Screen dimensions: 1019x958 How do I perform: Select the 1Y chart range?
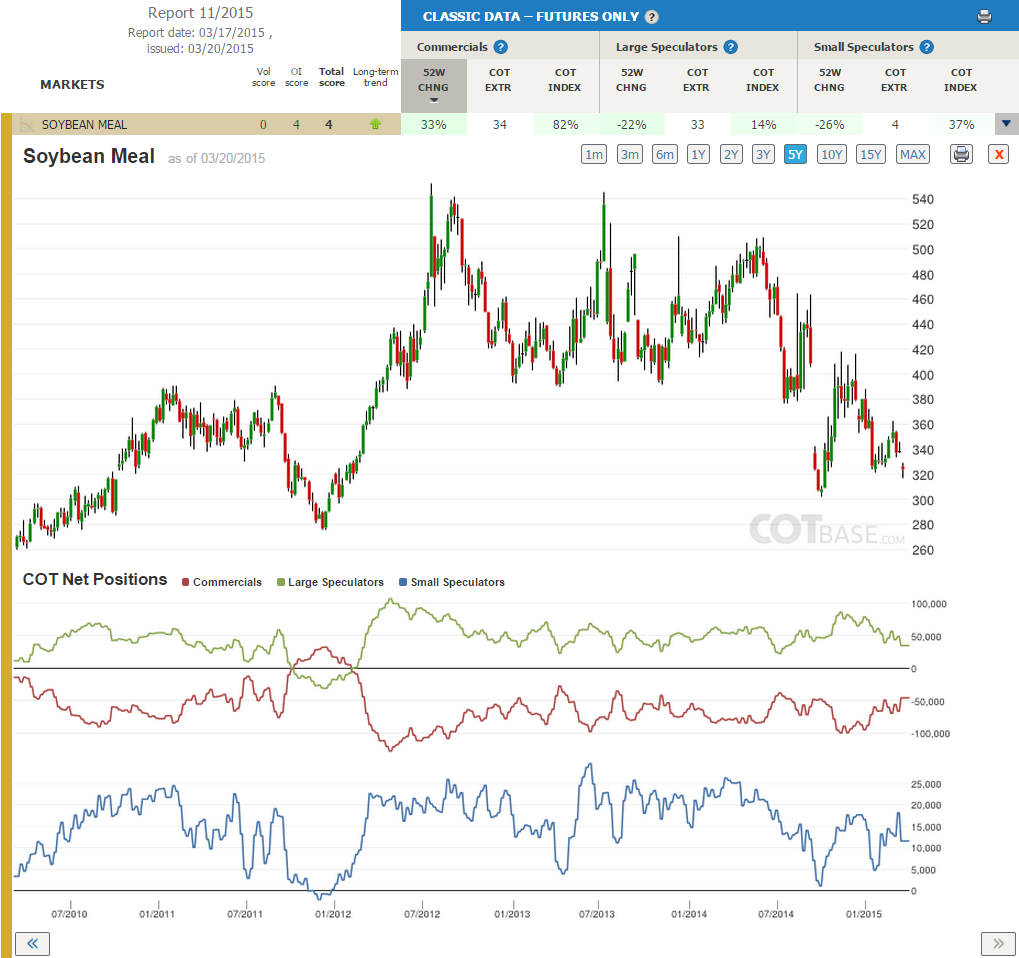698,155
